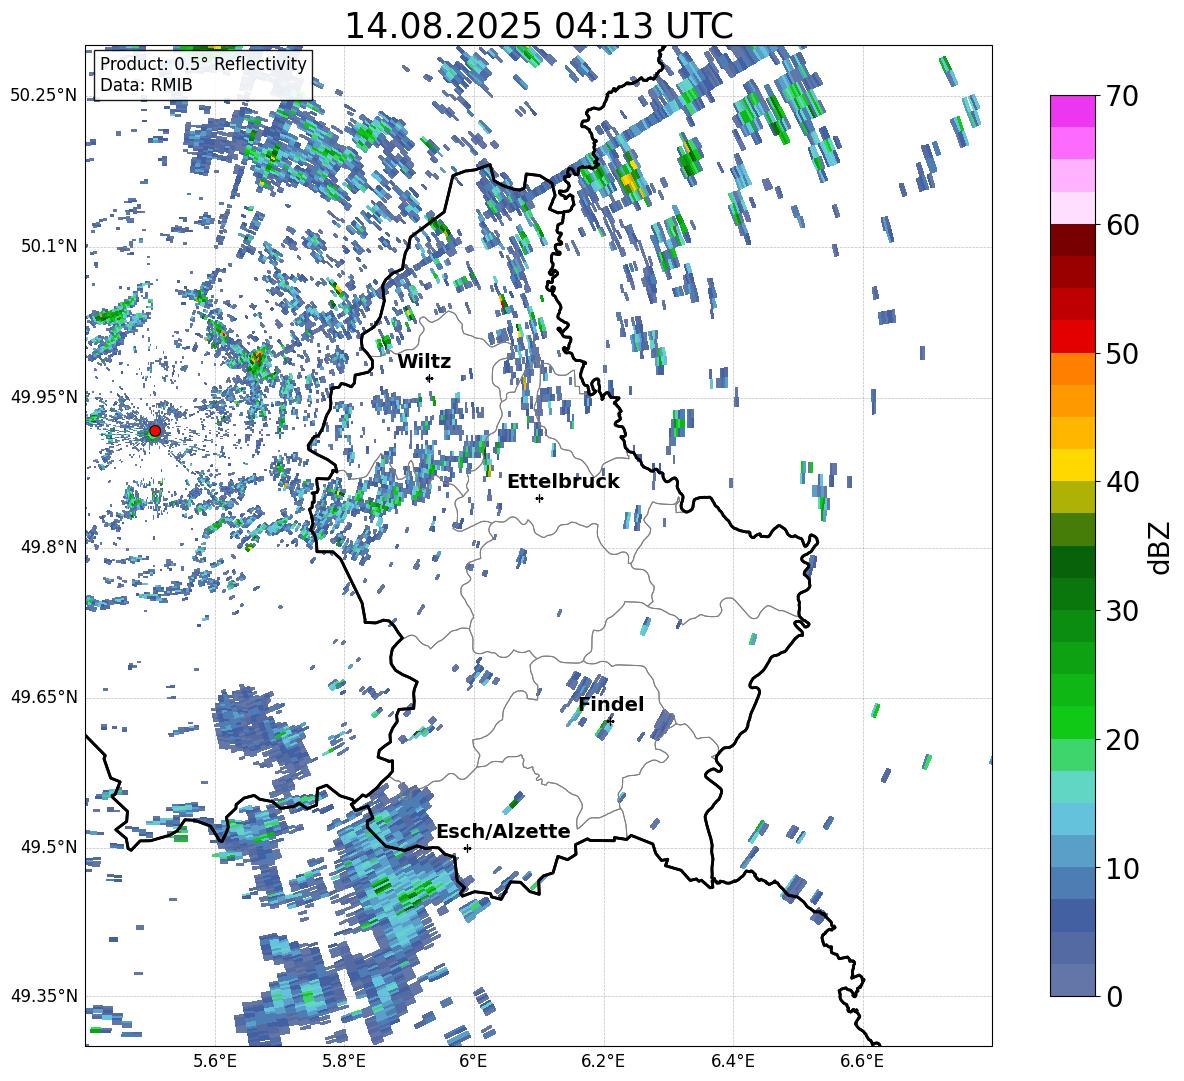Click the timestamp title 14.08.2025 04:13 UTC

tap(538, 26)
